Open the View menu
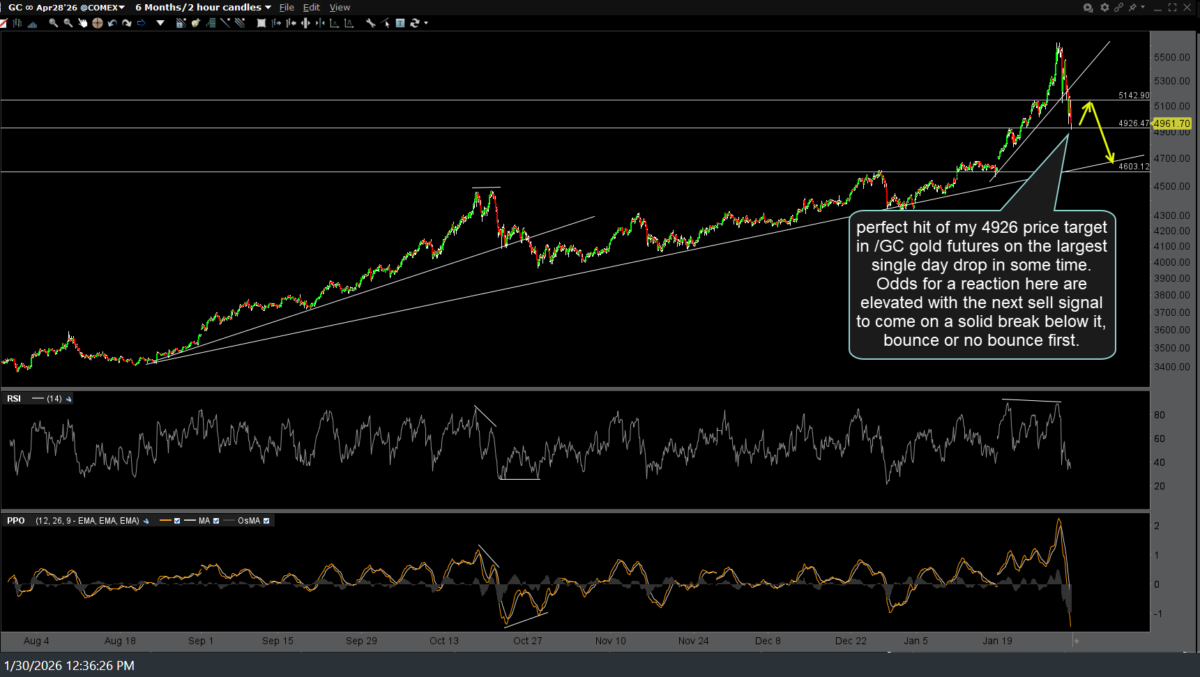 pos(340,7)
